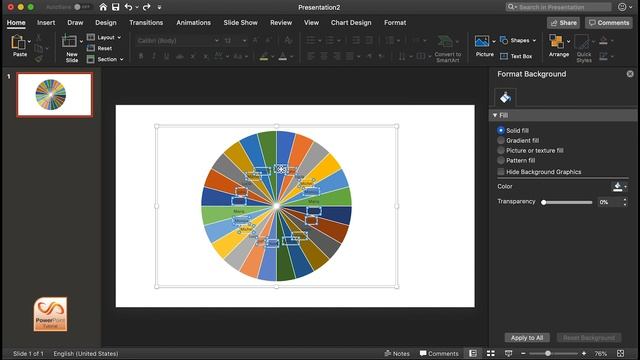Adjust the Transparency slider
This screenshot has height=360, width=640.
coord(568,202)
